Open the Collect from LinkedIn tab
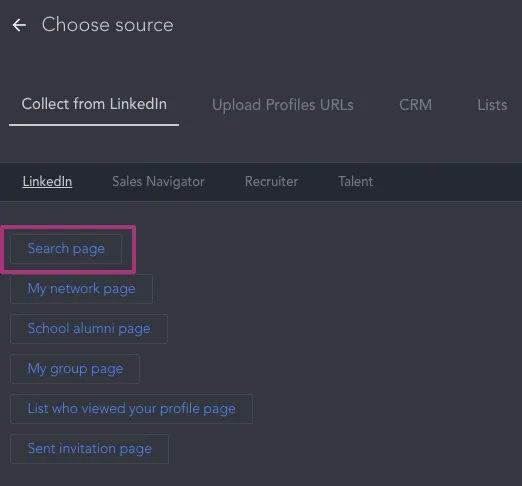This screenshot has height=486, width=522. (x=94, y=104)
